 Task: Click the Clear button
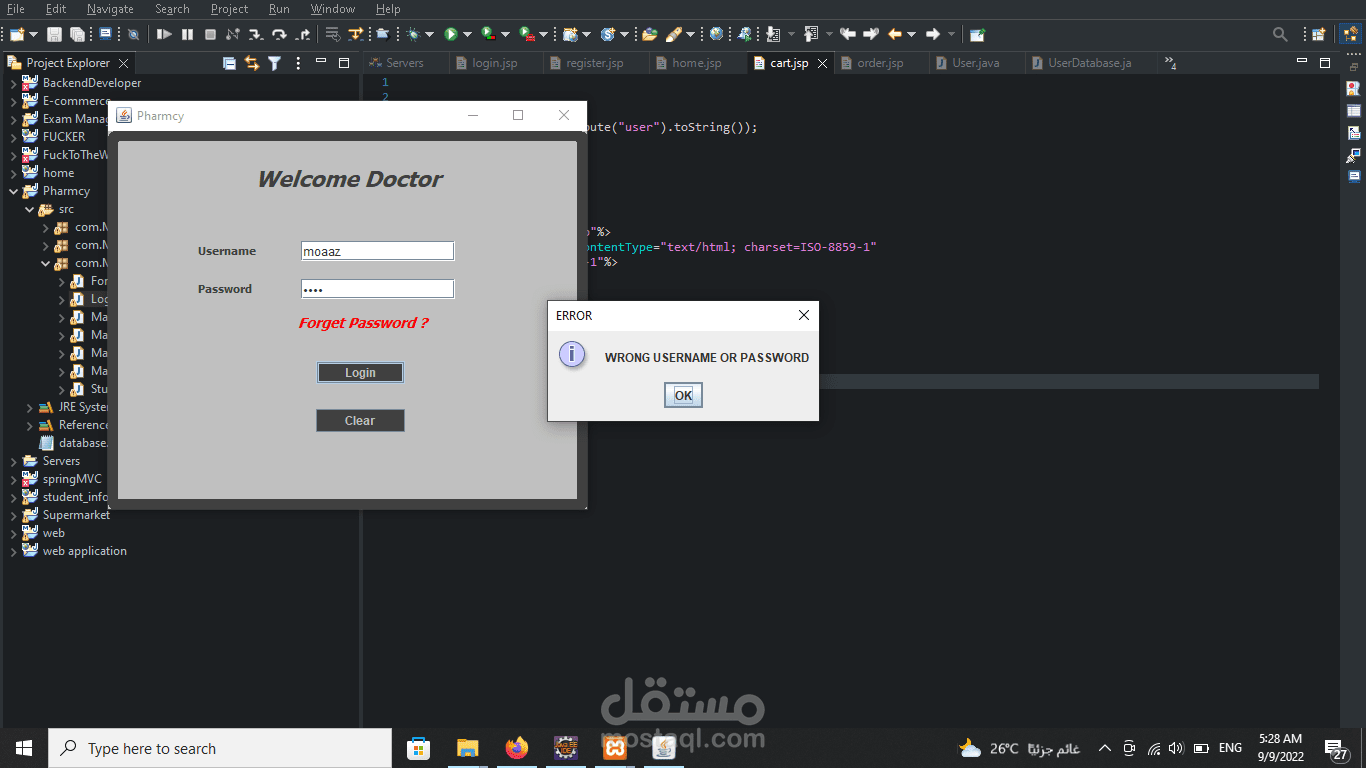[x=360, y=421]
